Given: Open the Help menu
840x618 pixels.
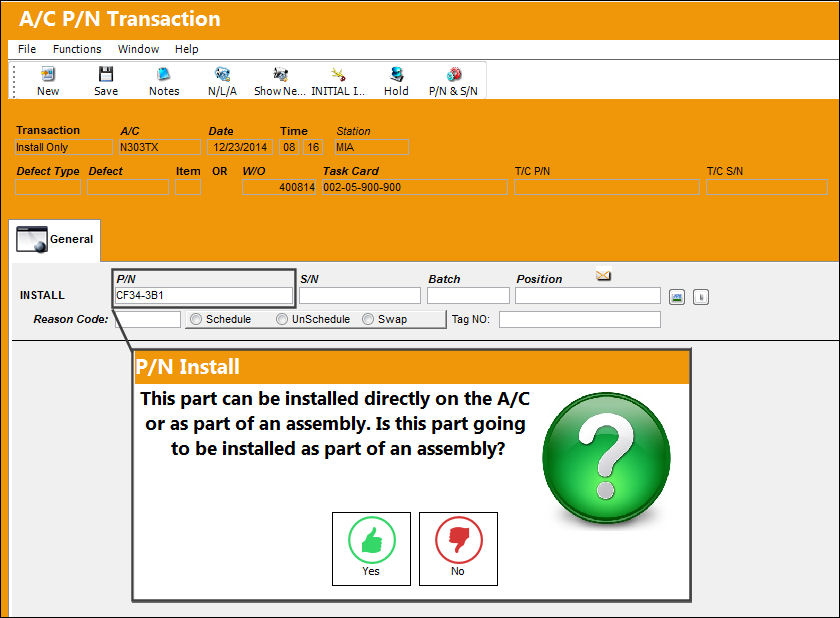Looking at the screenshot, I should [x=186, y=49].
